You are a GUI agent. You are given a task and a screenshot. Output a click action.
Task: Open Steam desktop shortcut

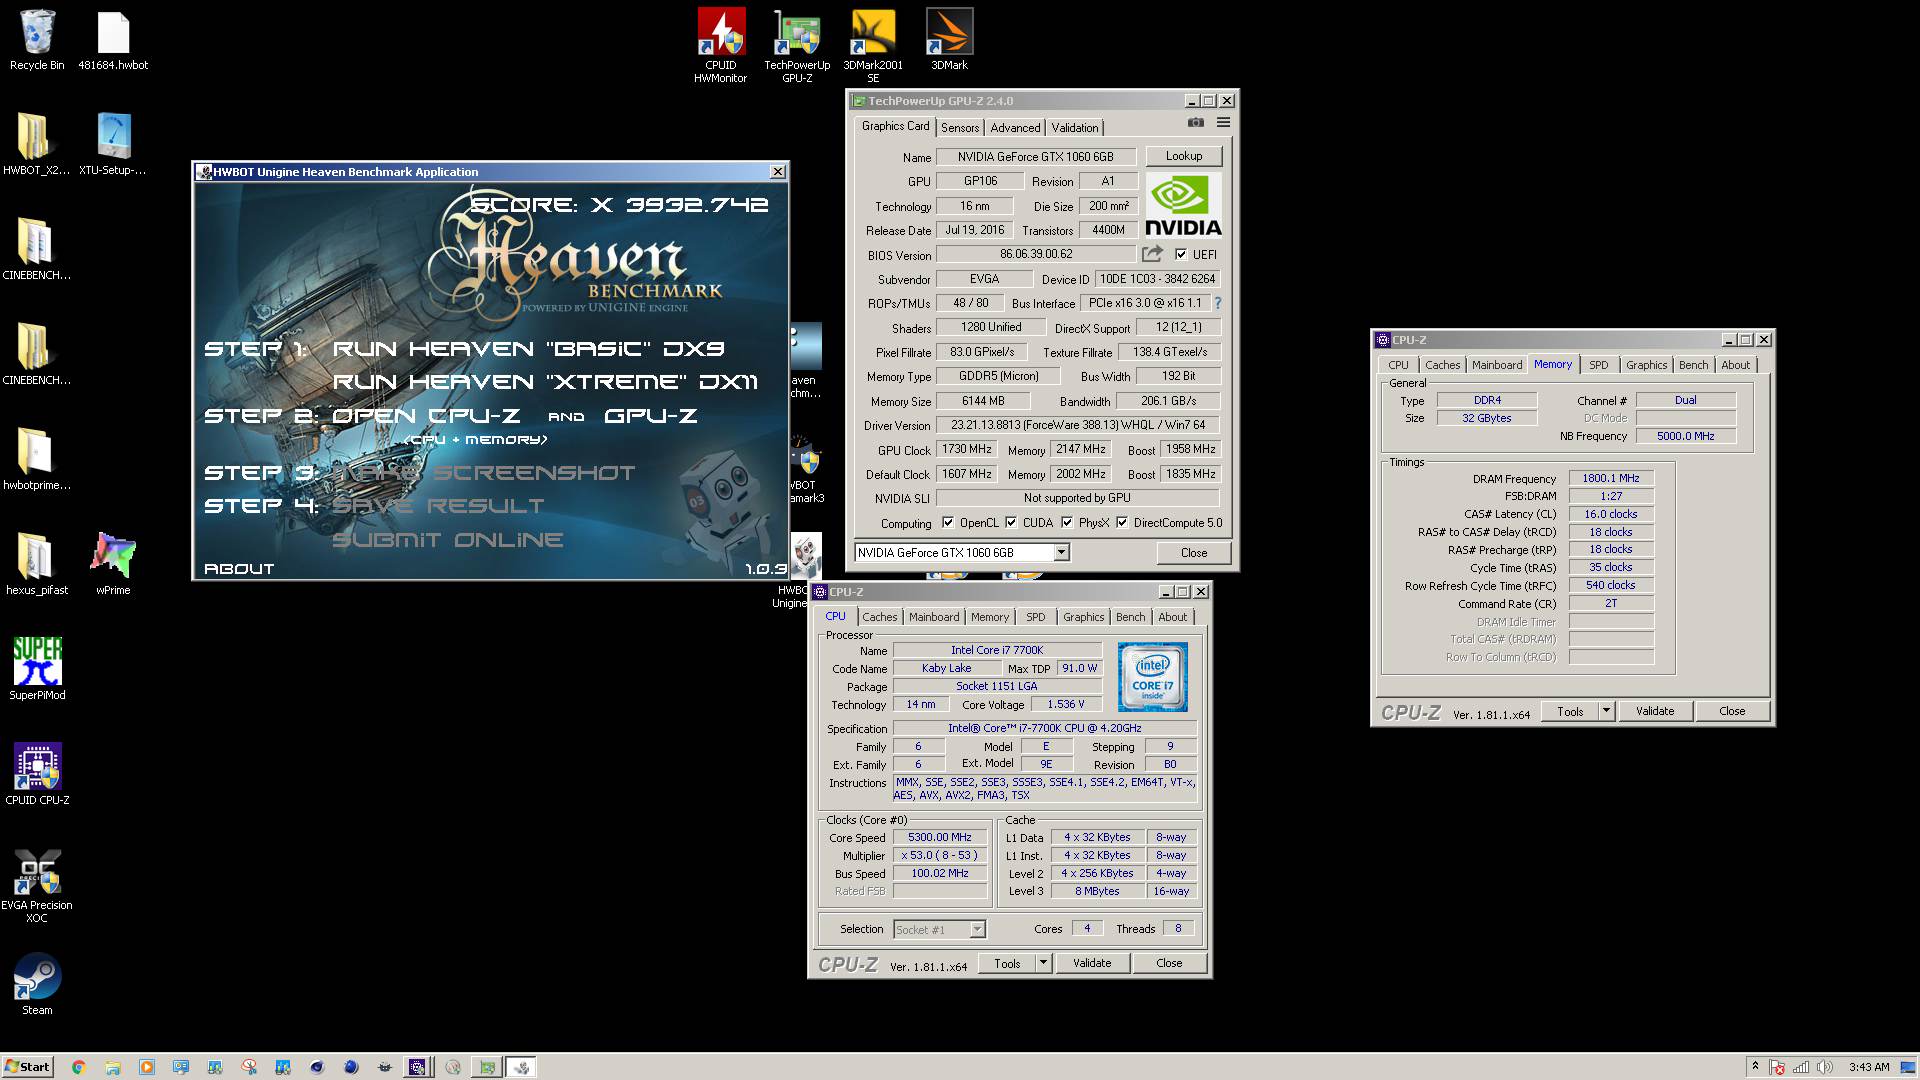pos(37,985)
